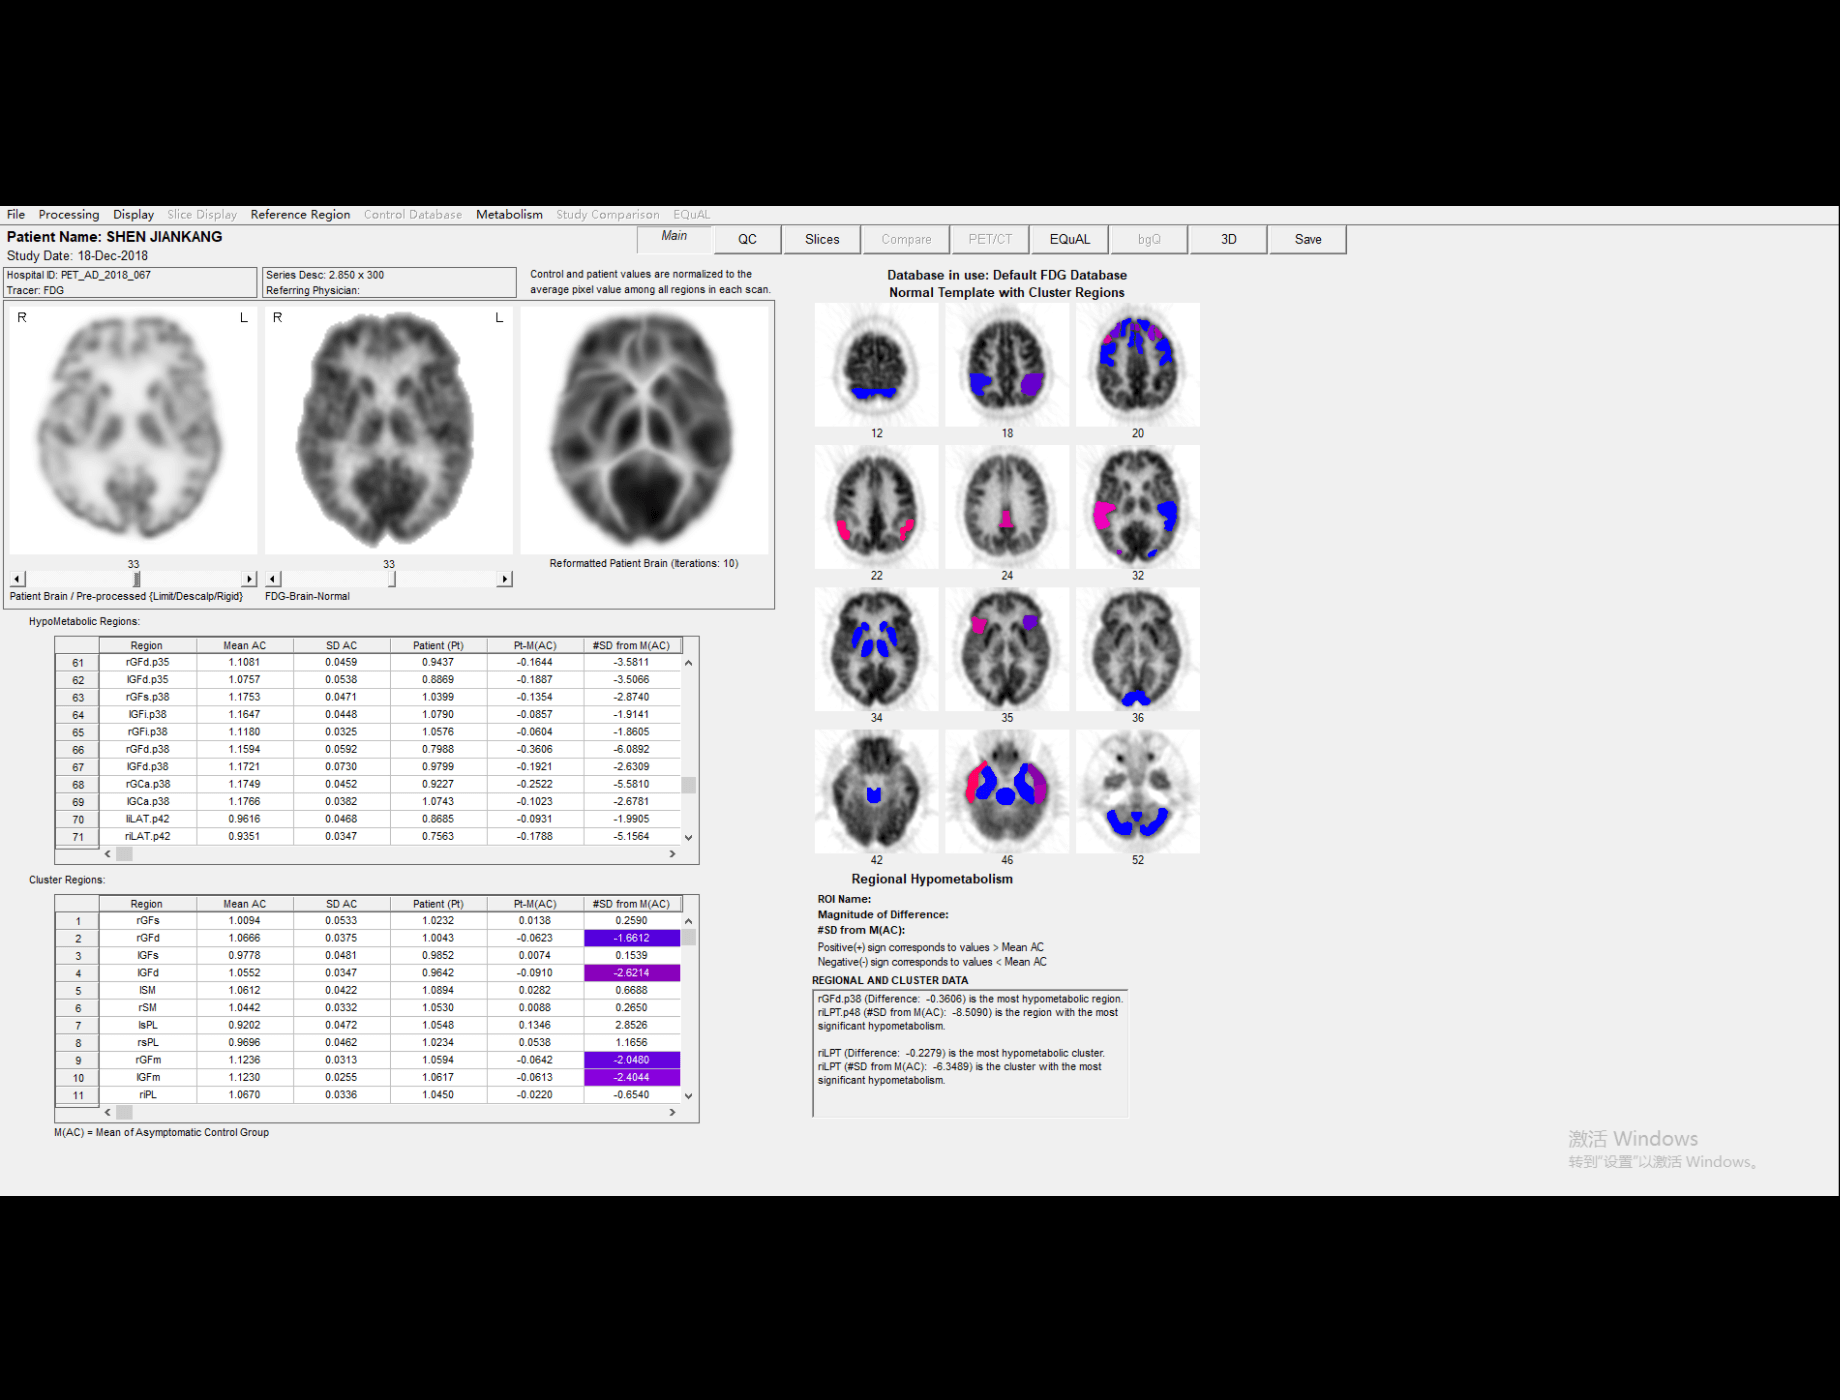Open the Metabolism dropdown menu
The height and width of the screenshot is (1400, 1840).
pyautogui.click(x=509, y=214)
